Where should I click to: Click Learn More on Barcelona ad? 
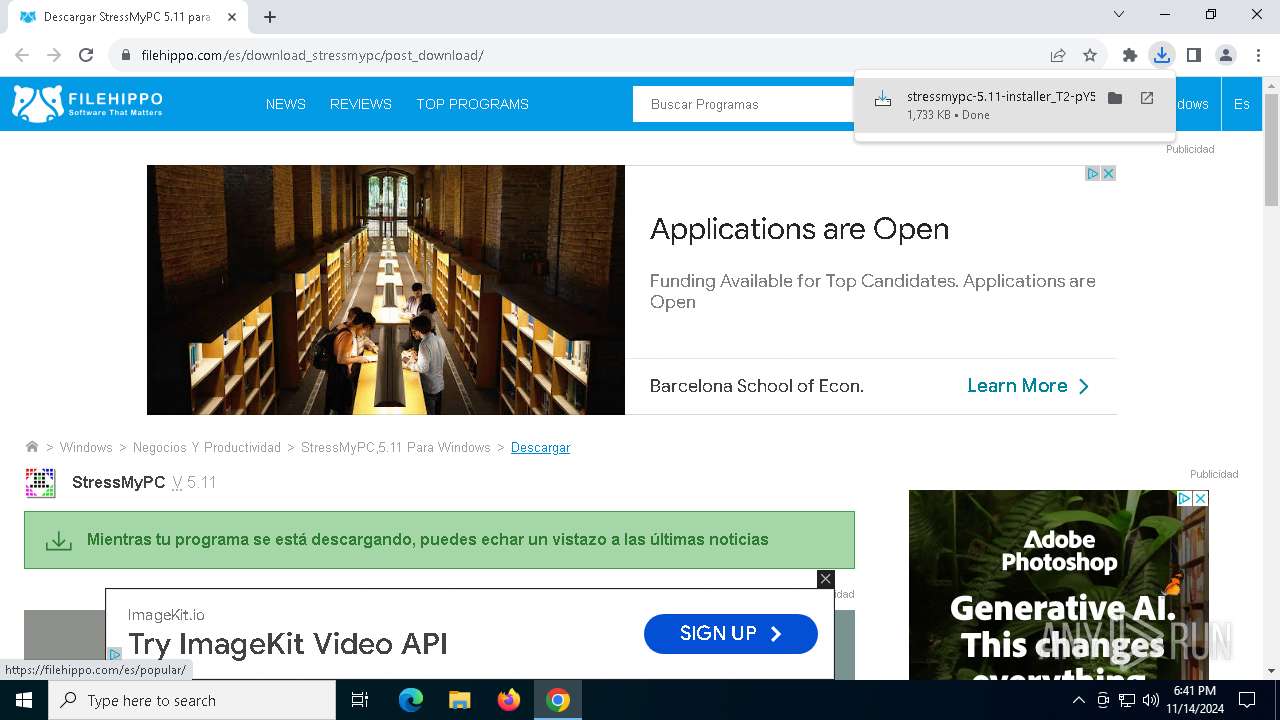[1028, 386]
